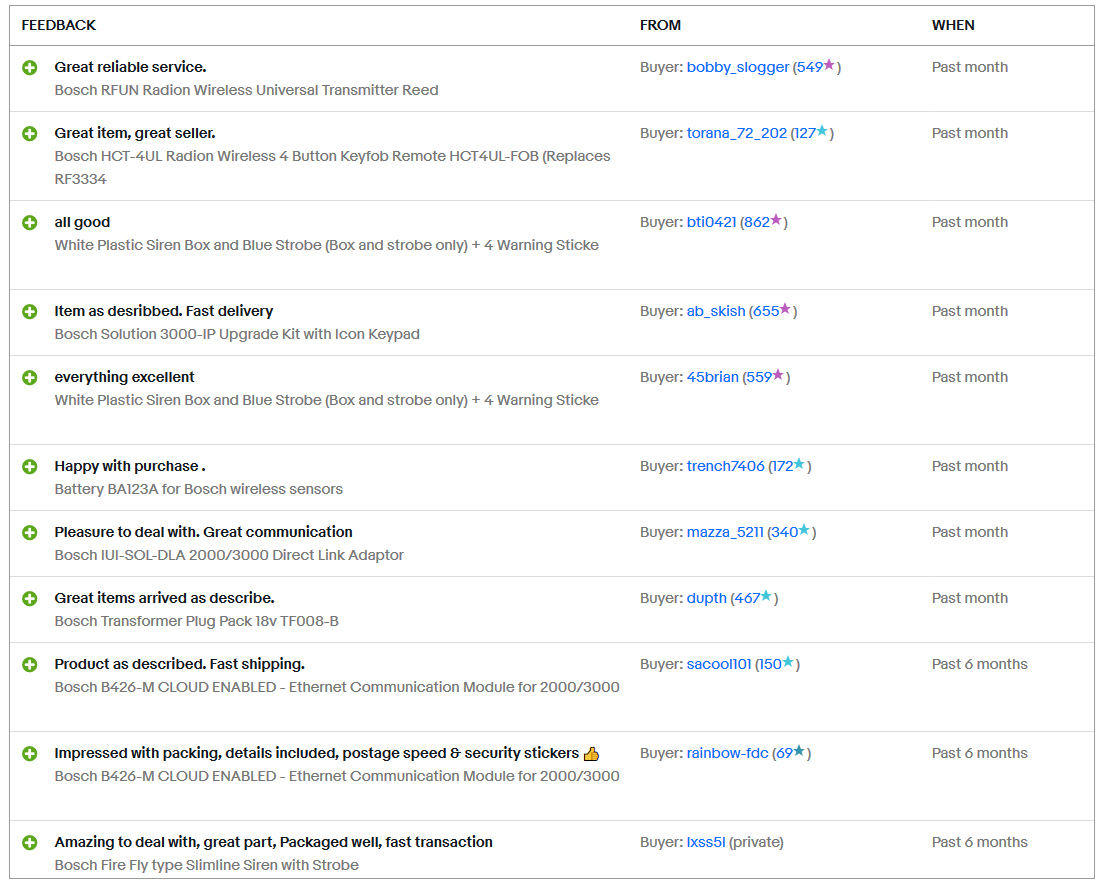The image size is (1105, 881).
Task: Visit buyer bti0421's profile
Action: [711, 222]
